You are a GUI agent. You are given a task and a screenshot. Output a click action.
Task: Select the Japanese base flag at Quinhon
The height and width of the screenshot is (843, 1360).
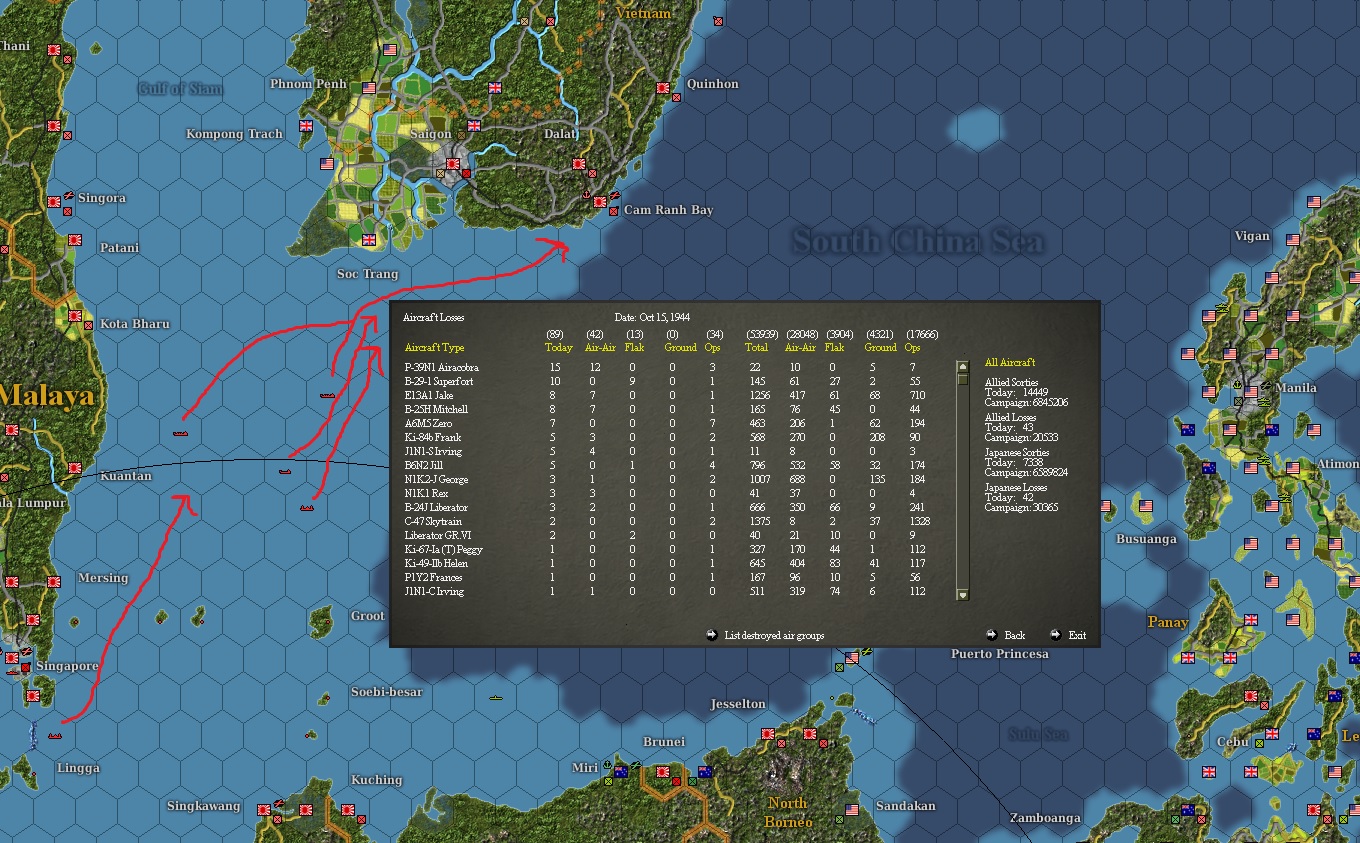click(x=662, y=88)
